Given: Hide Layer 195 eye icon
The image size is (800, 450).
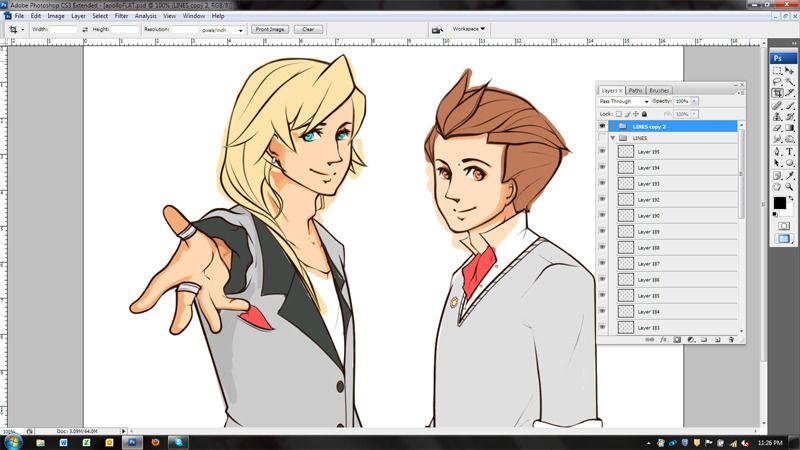Looking at the screenshot, I should [x=602, y=152].
